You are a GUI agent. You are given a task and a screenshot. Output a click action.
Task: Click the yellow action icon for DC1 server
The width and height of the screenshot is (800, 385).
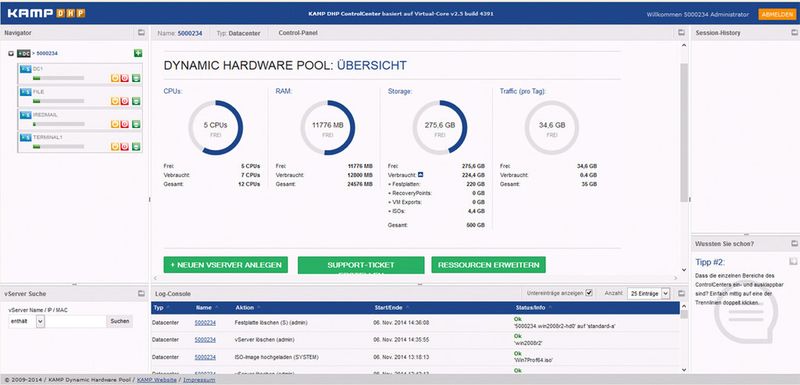(x=115, y=78)
